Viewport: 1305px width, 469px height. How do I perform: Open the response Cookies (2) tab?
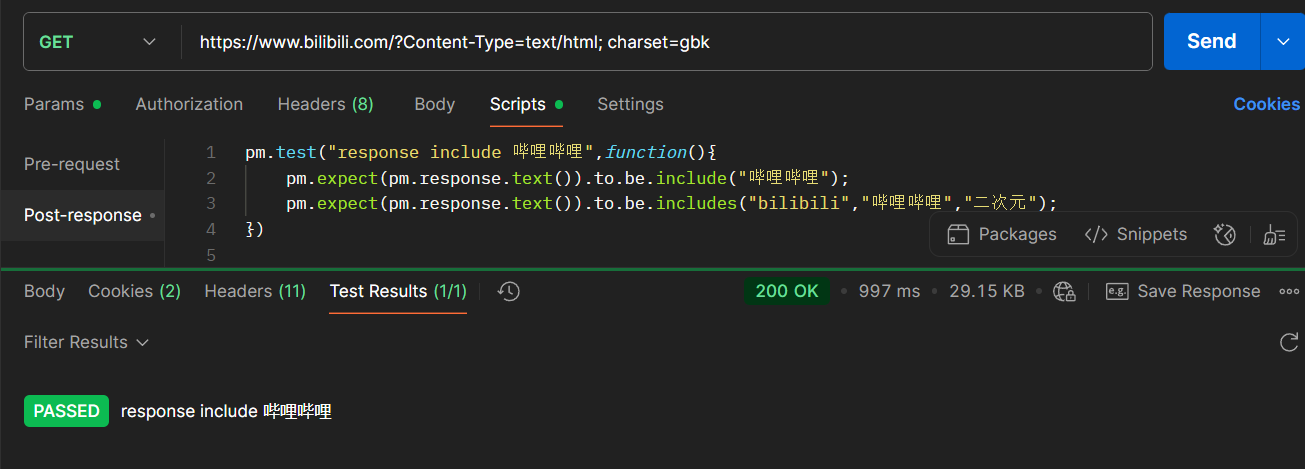coord(134,291)
